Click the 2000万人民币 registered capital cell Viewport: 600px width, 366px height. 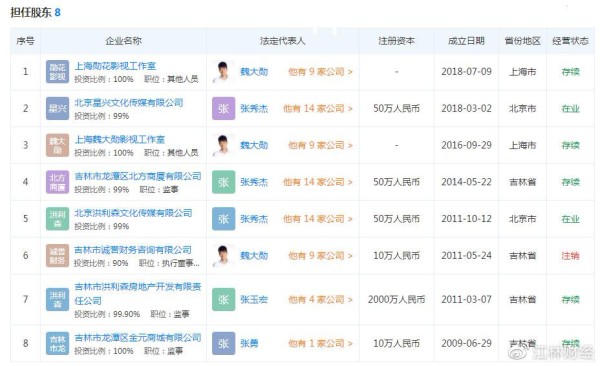click(x=396, y=299)
